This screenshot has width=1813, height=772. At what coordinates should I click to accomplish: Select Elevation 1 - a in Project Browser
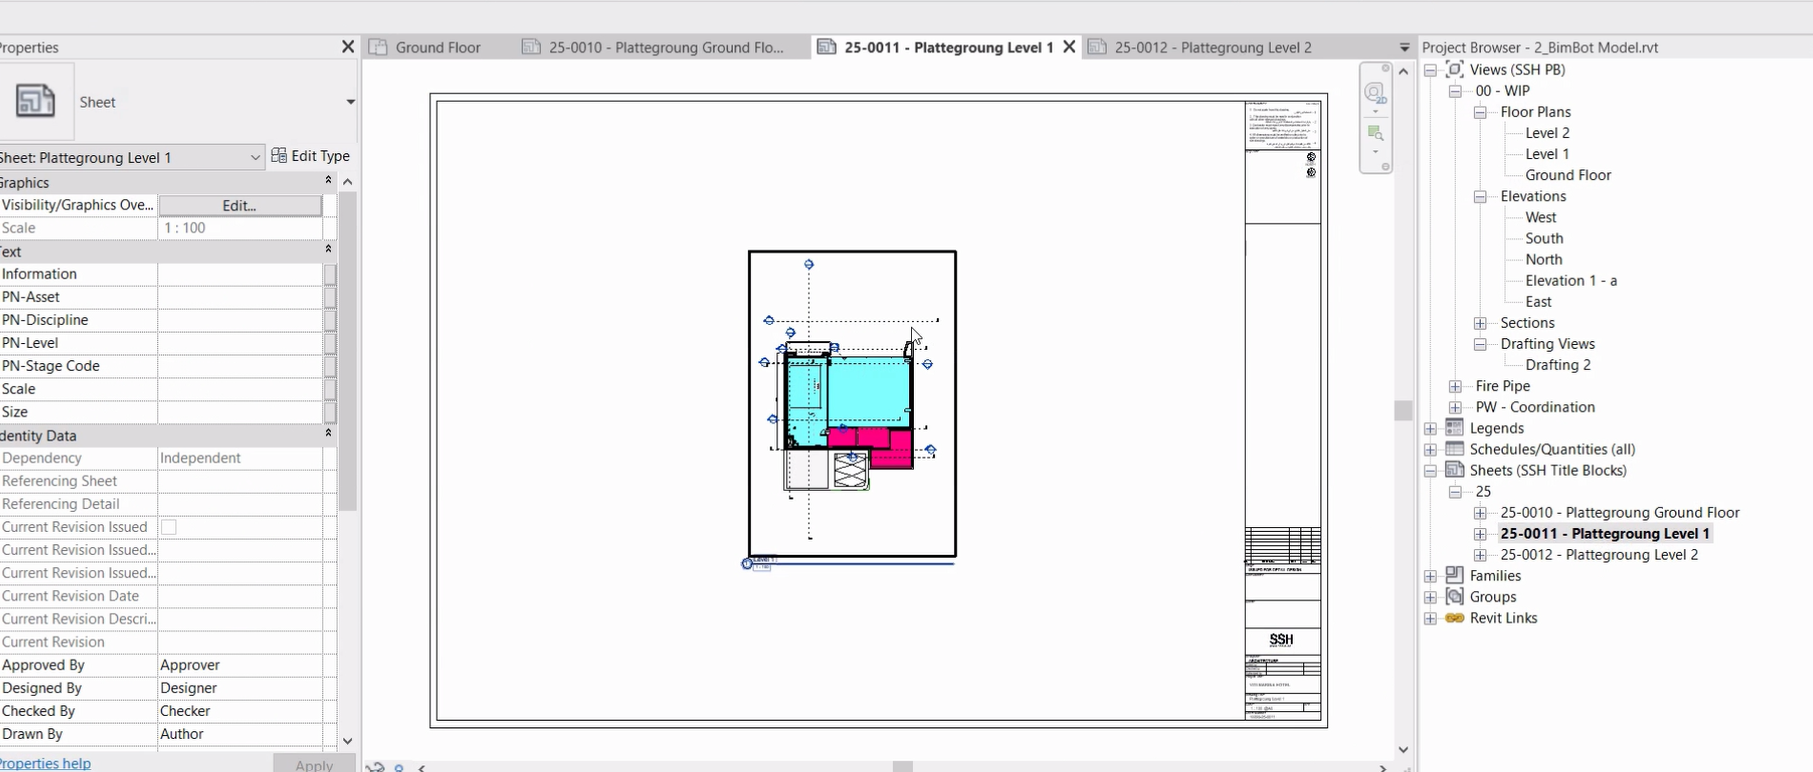[1571, 281]
